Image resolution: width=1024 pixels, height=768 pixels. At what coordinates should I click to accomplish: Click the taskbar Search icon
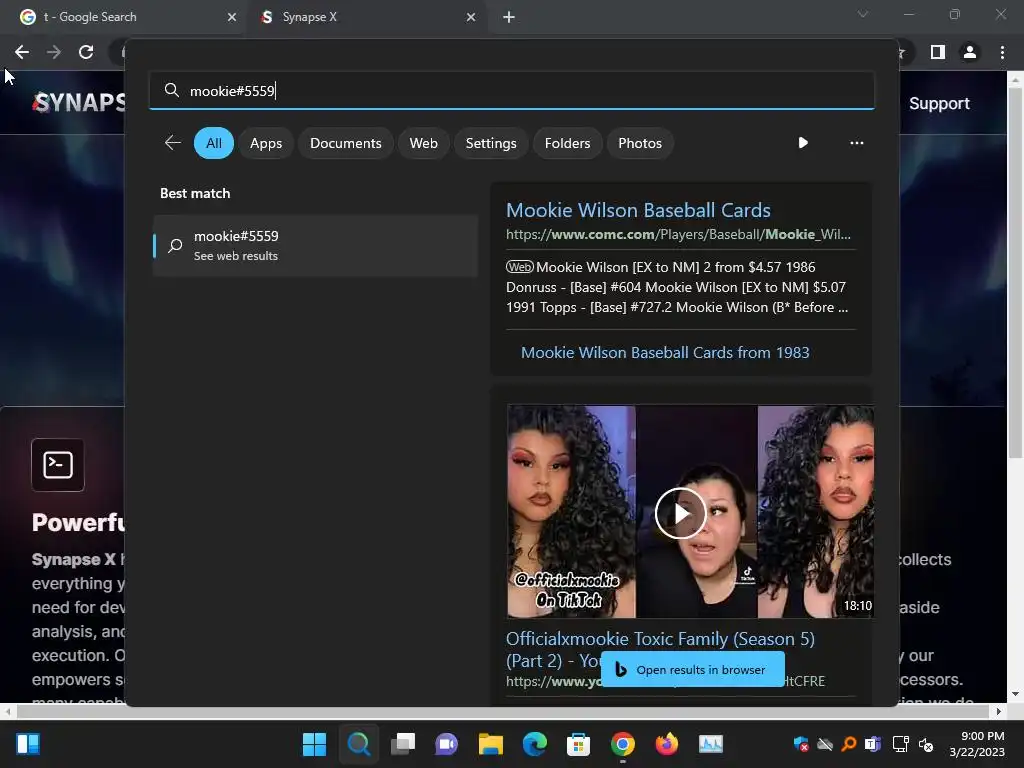pyautogui.click(x=359, y=744)
